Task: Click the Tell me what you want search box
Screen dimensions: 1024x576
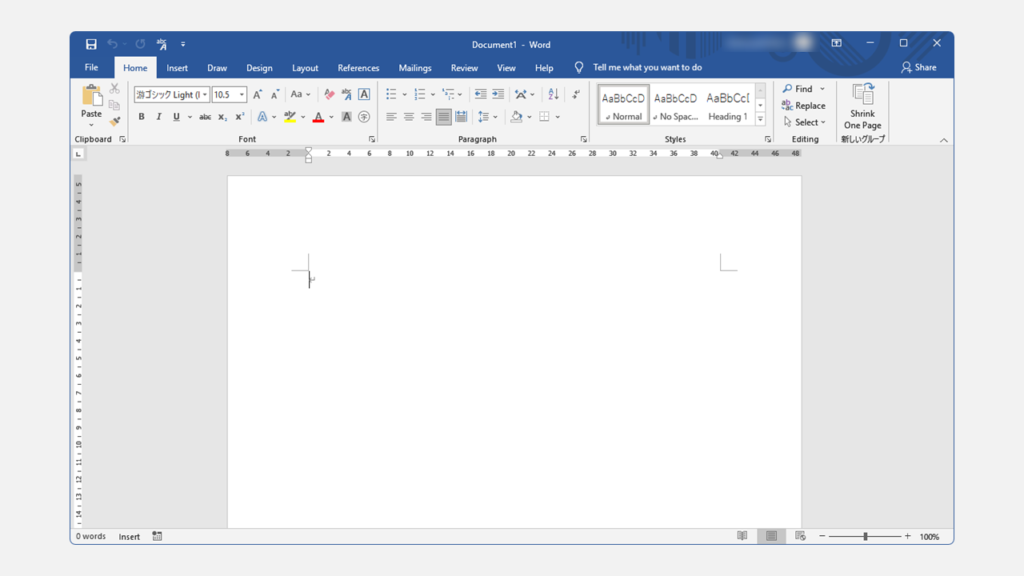Action: [x=647, y=68]
